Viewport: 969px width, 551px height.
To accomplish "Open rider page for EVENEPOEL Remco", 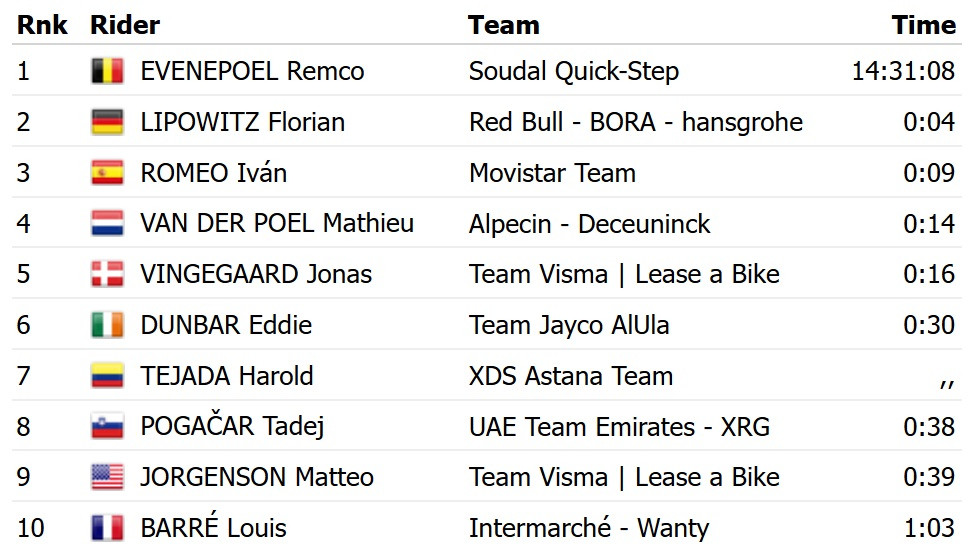I will coord(252,71).
